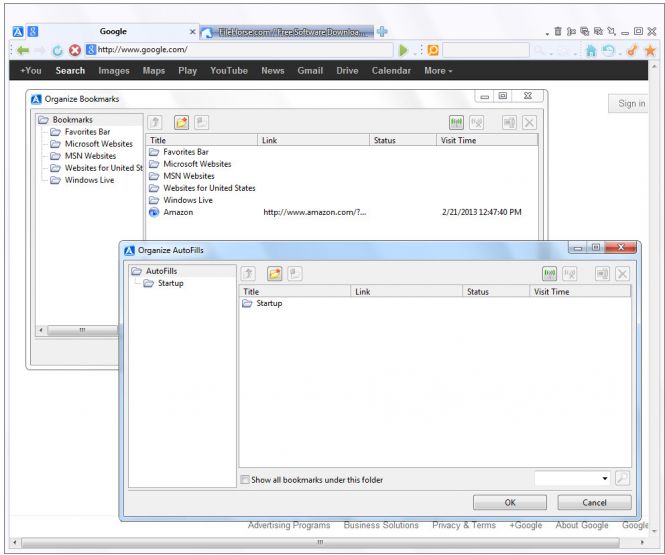This screenshot has width=665, height=555.
Task: Click the orange key AutoFill icon
Action: click(x=632, y=51)
